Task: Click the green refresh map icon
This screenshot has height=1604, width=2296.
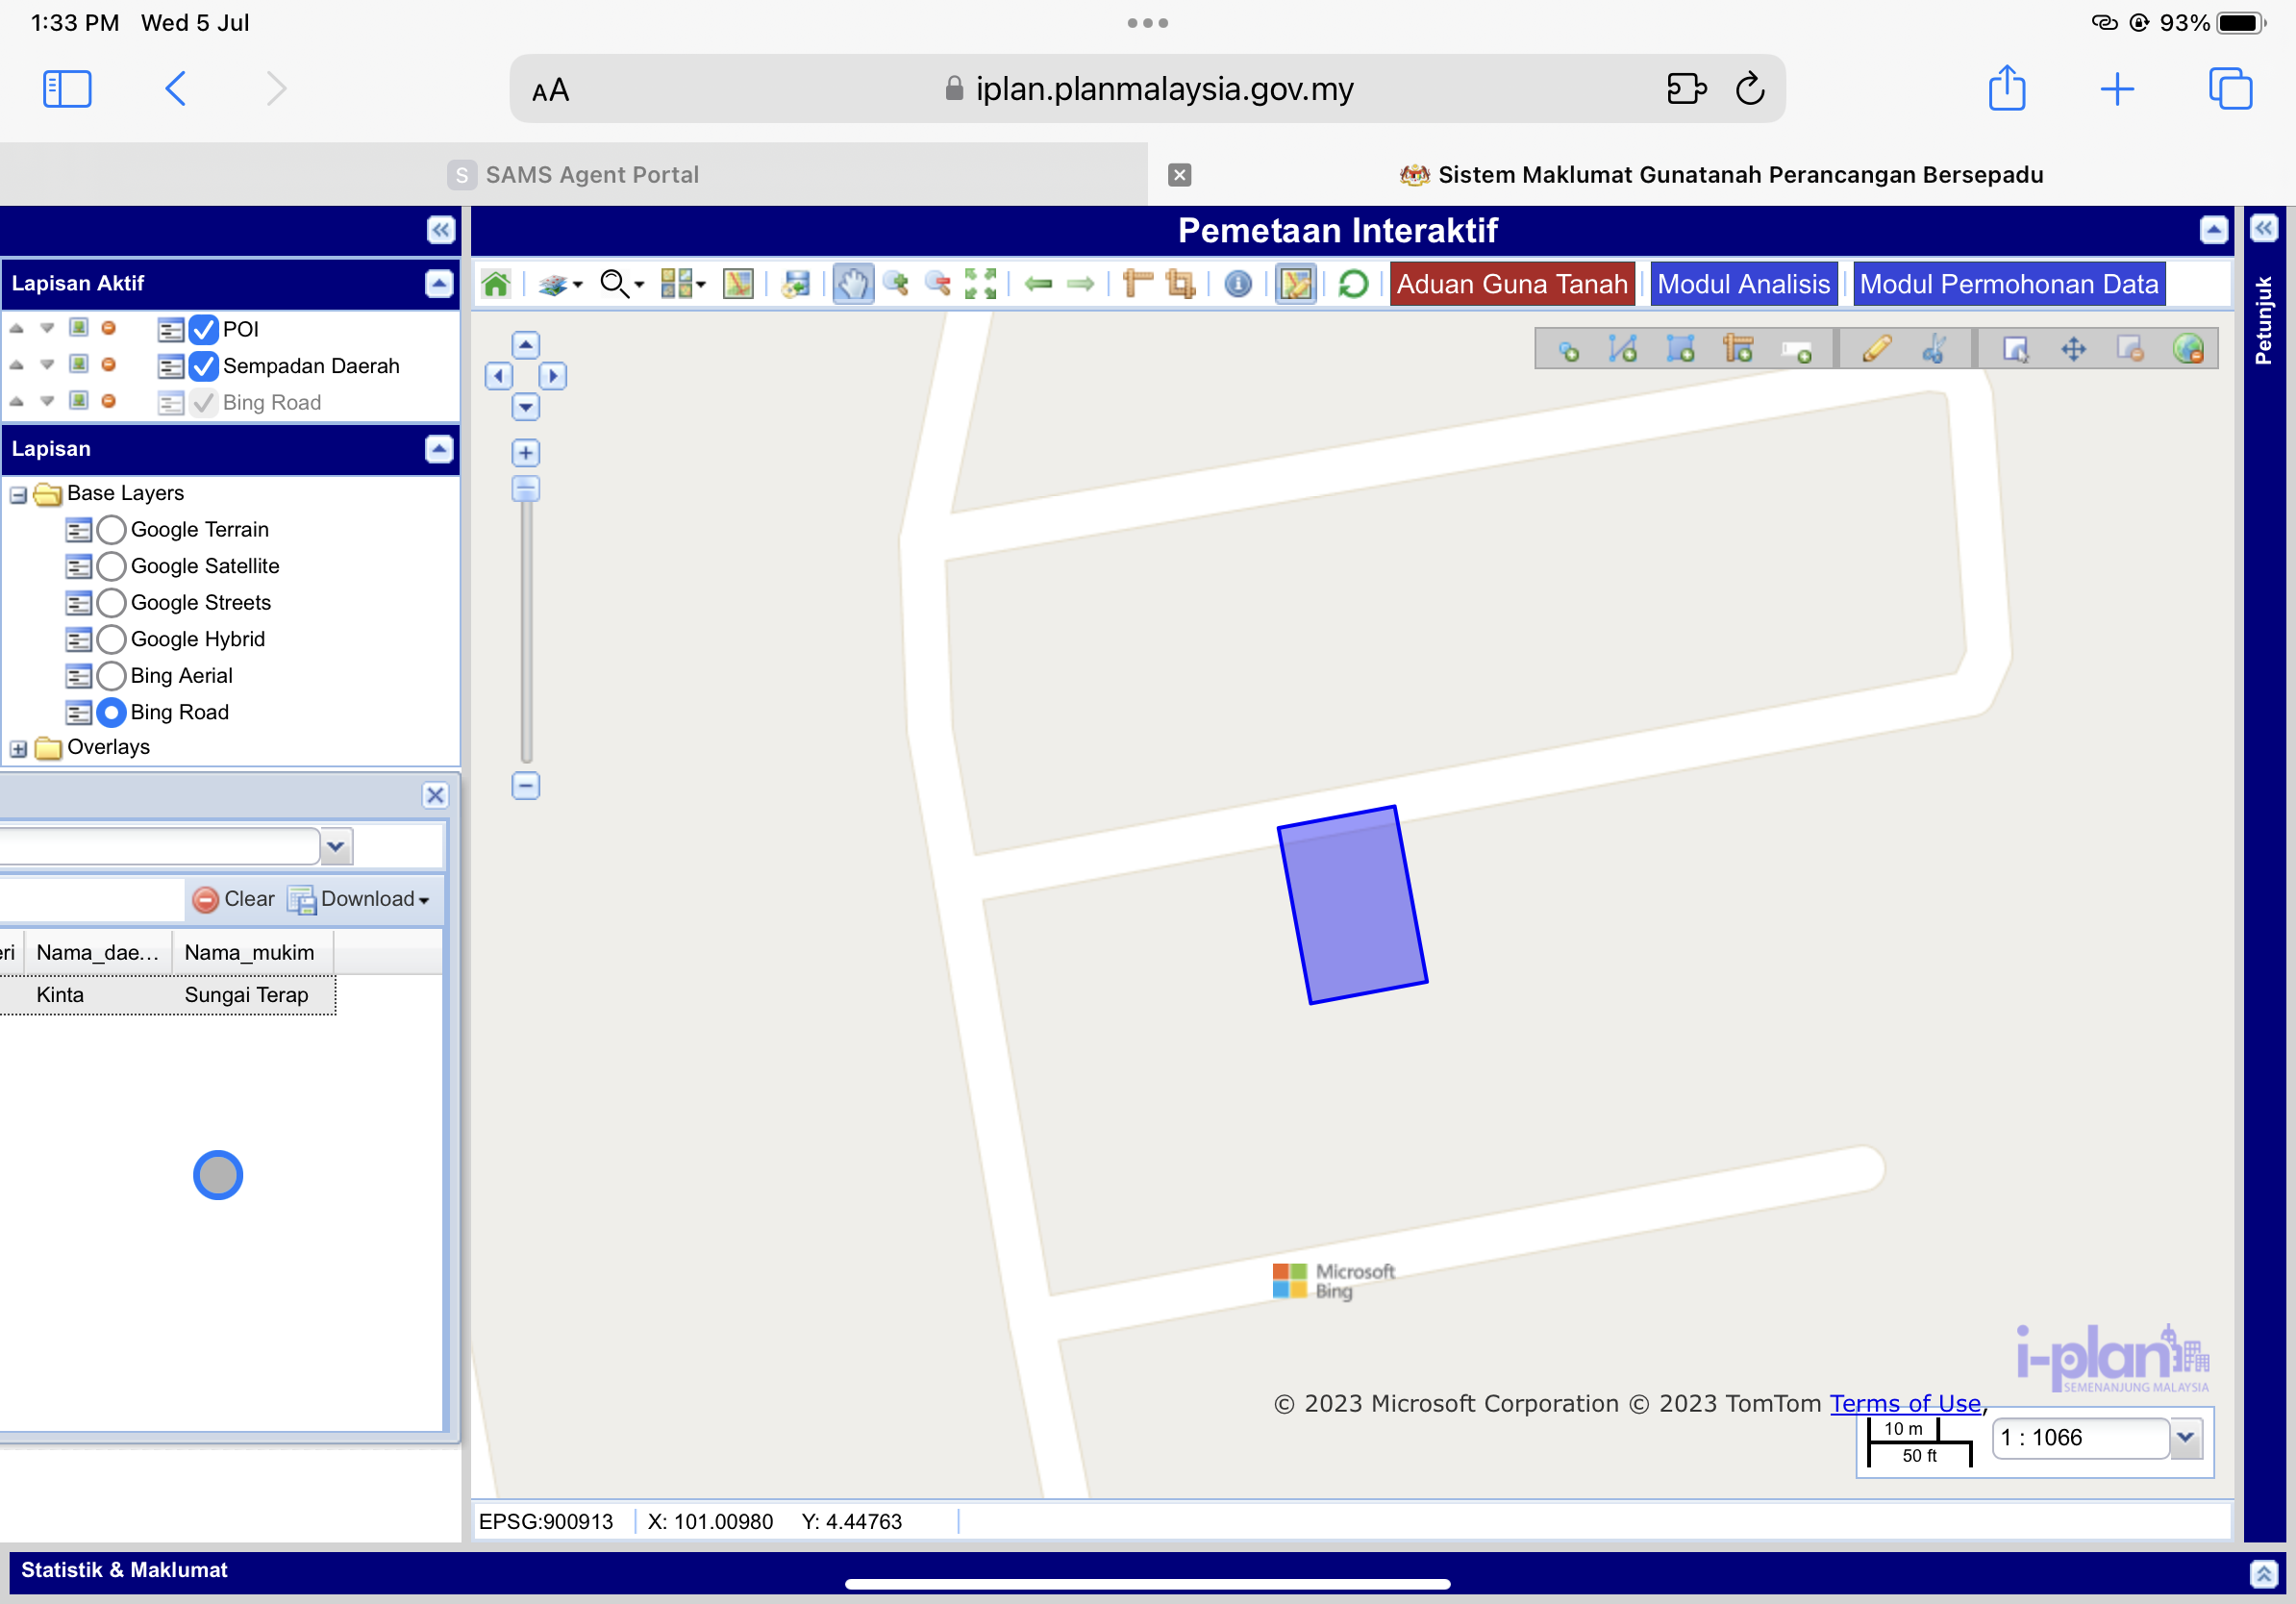Action: click(1353, 284)
